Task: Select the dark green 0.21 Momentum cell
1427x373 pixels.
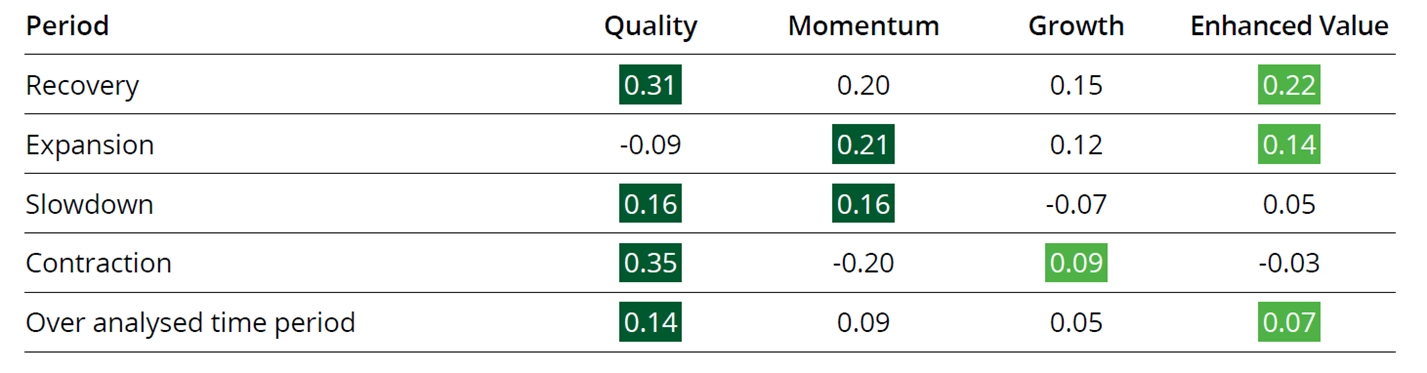Action: point(863,145)
